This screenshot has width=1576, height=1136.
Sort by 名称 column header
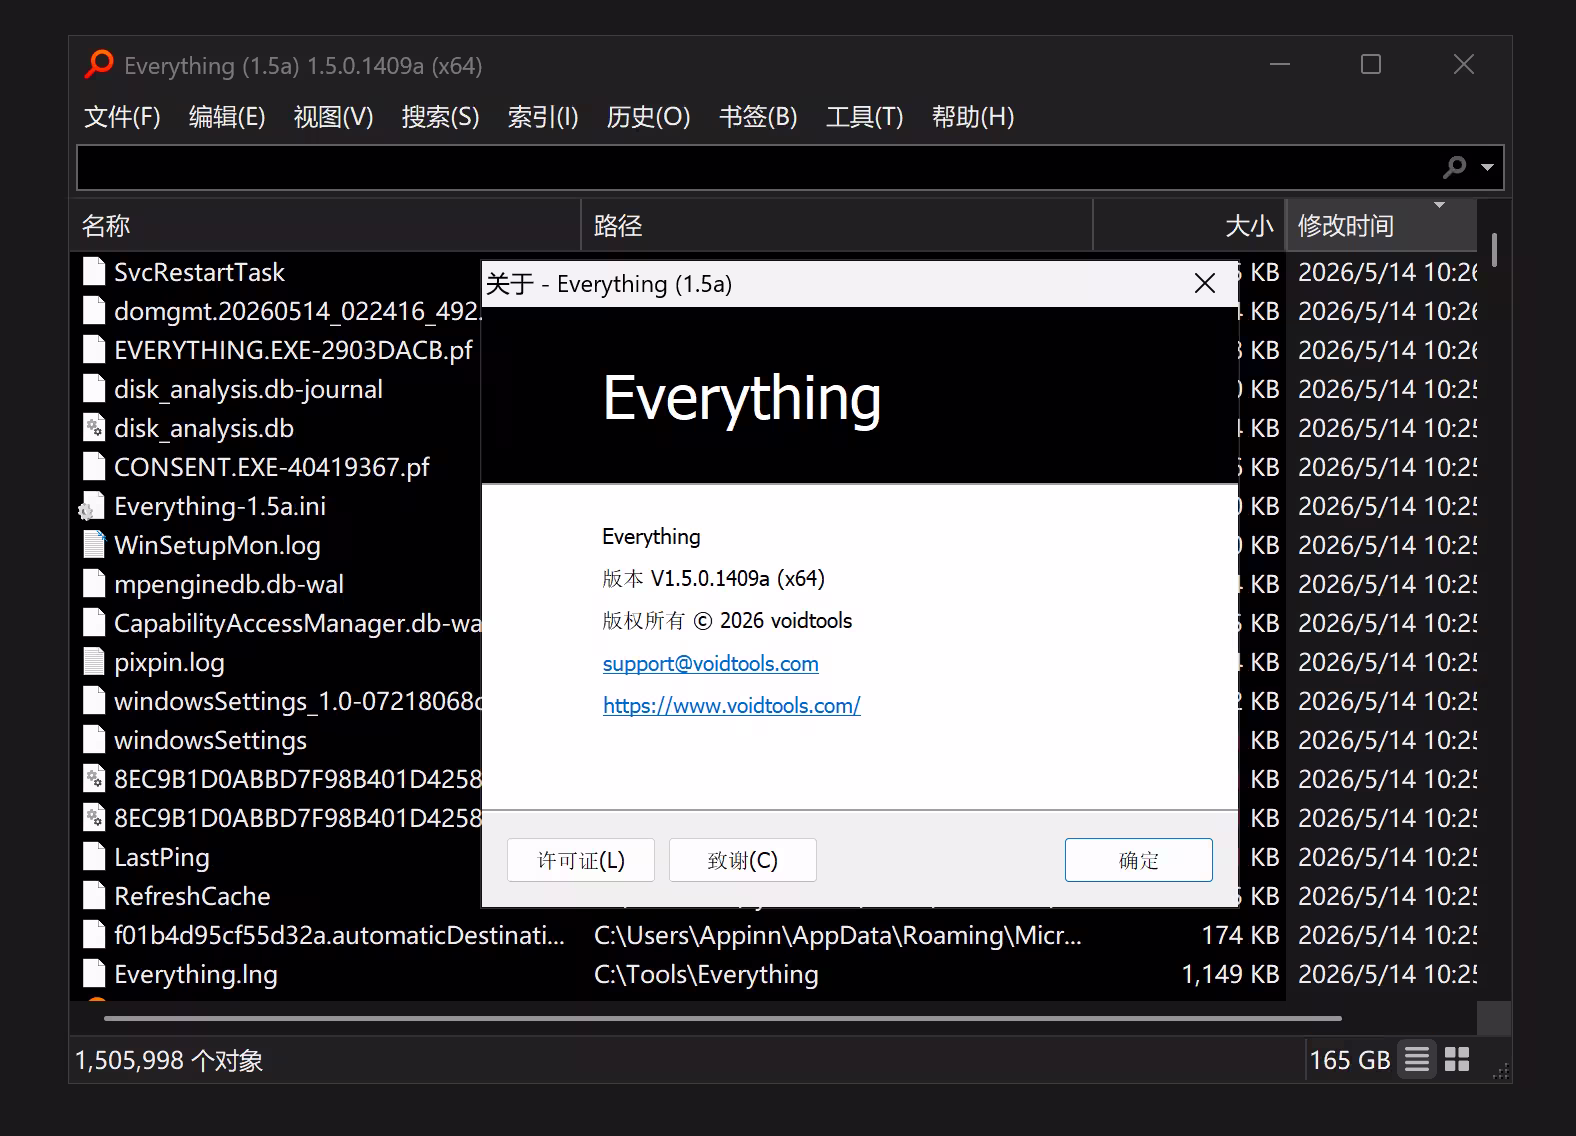pos(325,226)
